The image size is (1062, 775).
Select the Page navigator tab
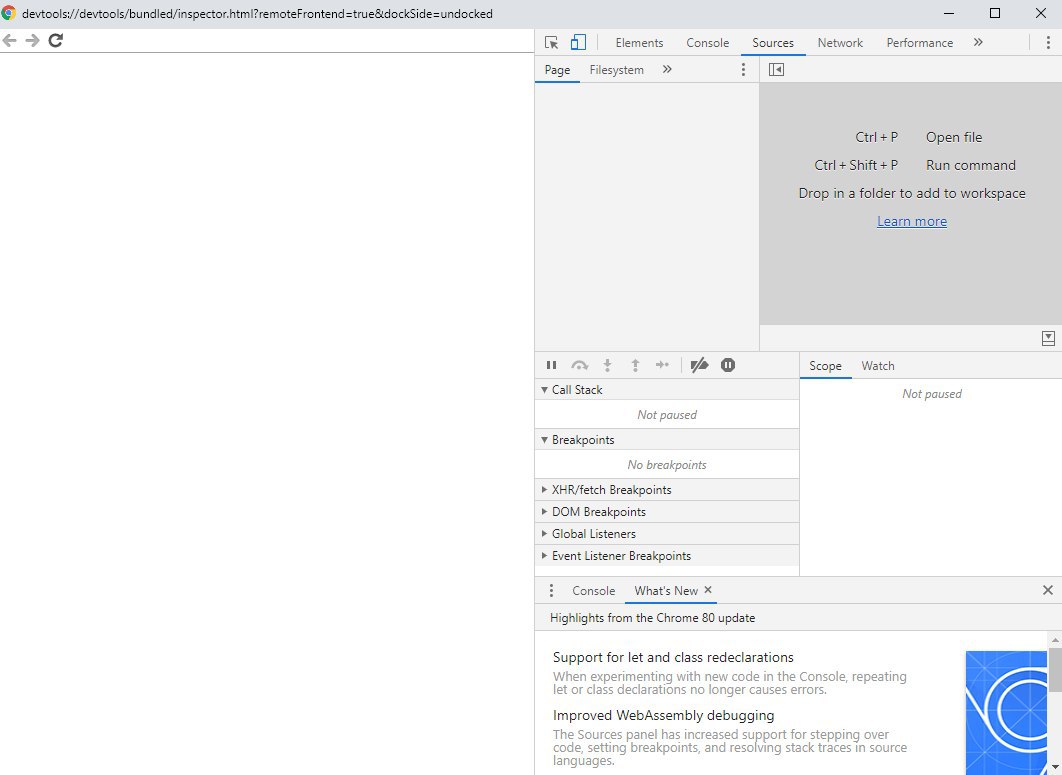tap(557, 70)
